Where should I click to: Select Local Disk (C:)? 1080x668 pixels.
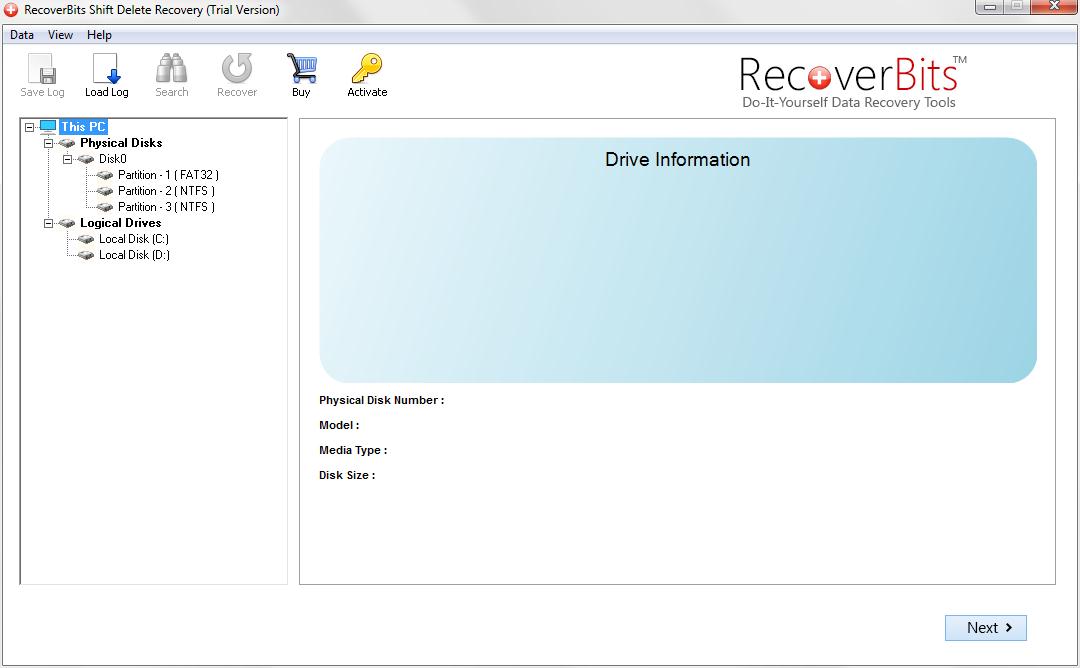tap(132, 239)
